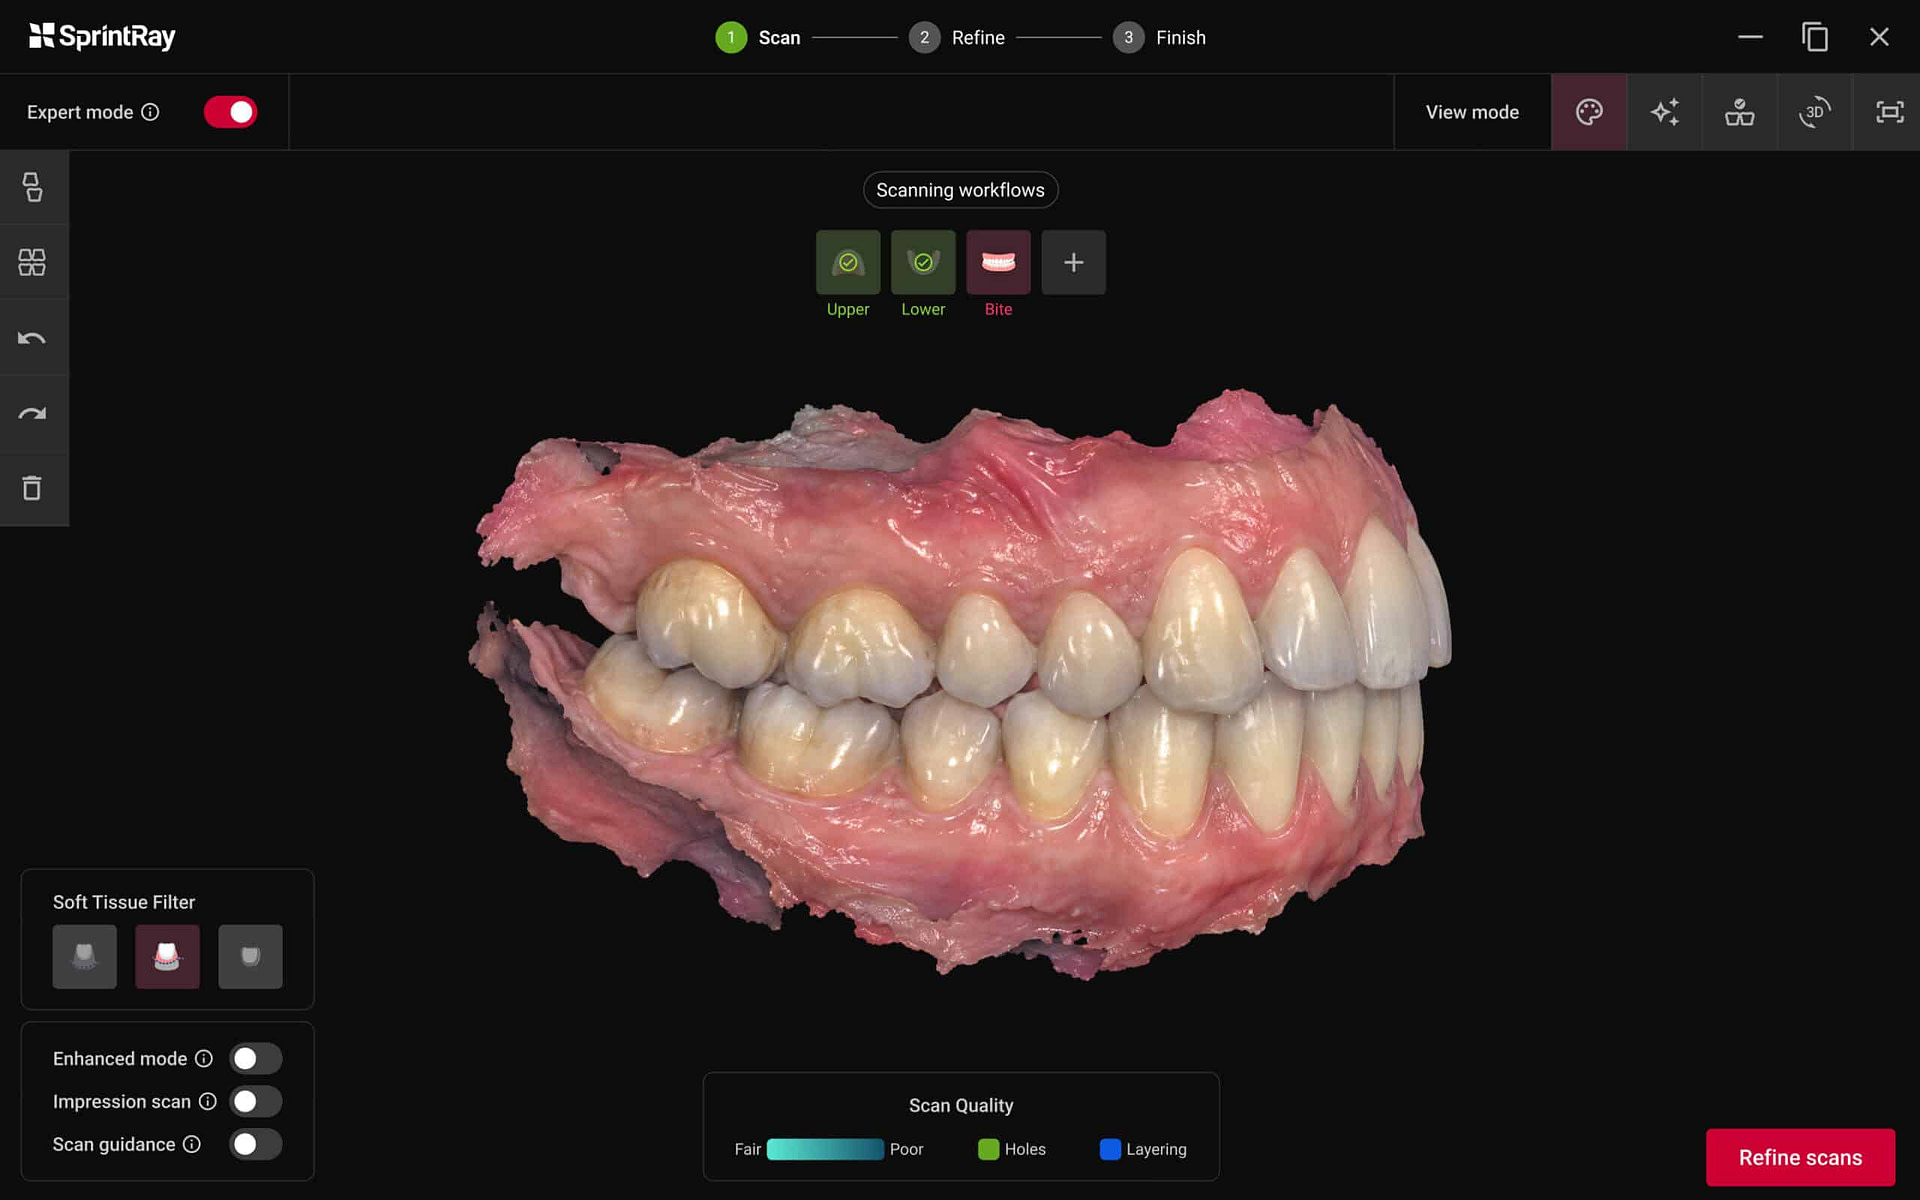Choose the middle pink Soft Tissue Filter option

coord(167,957)
